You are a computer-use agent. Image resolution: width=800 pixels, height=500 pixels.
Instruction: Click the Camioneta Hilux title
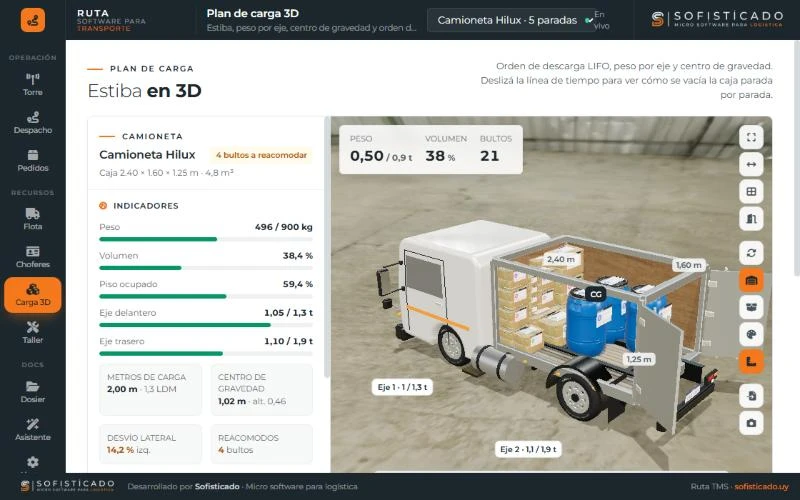pos(147,155)
